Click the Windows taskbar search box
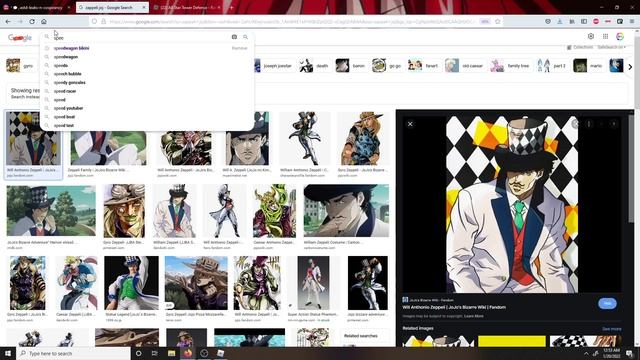640x360 pixels. pyautogui.click(x=73, y=353)
